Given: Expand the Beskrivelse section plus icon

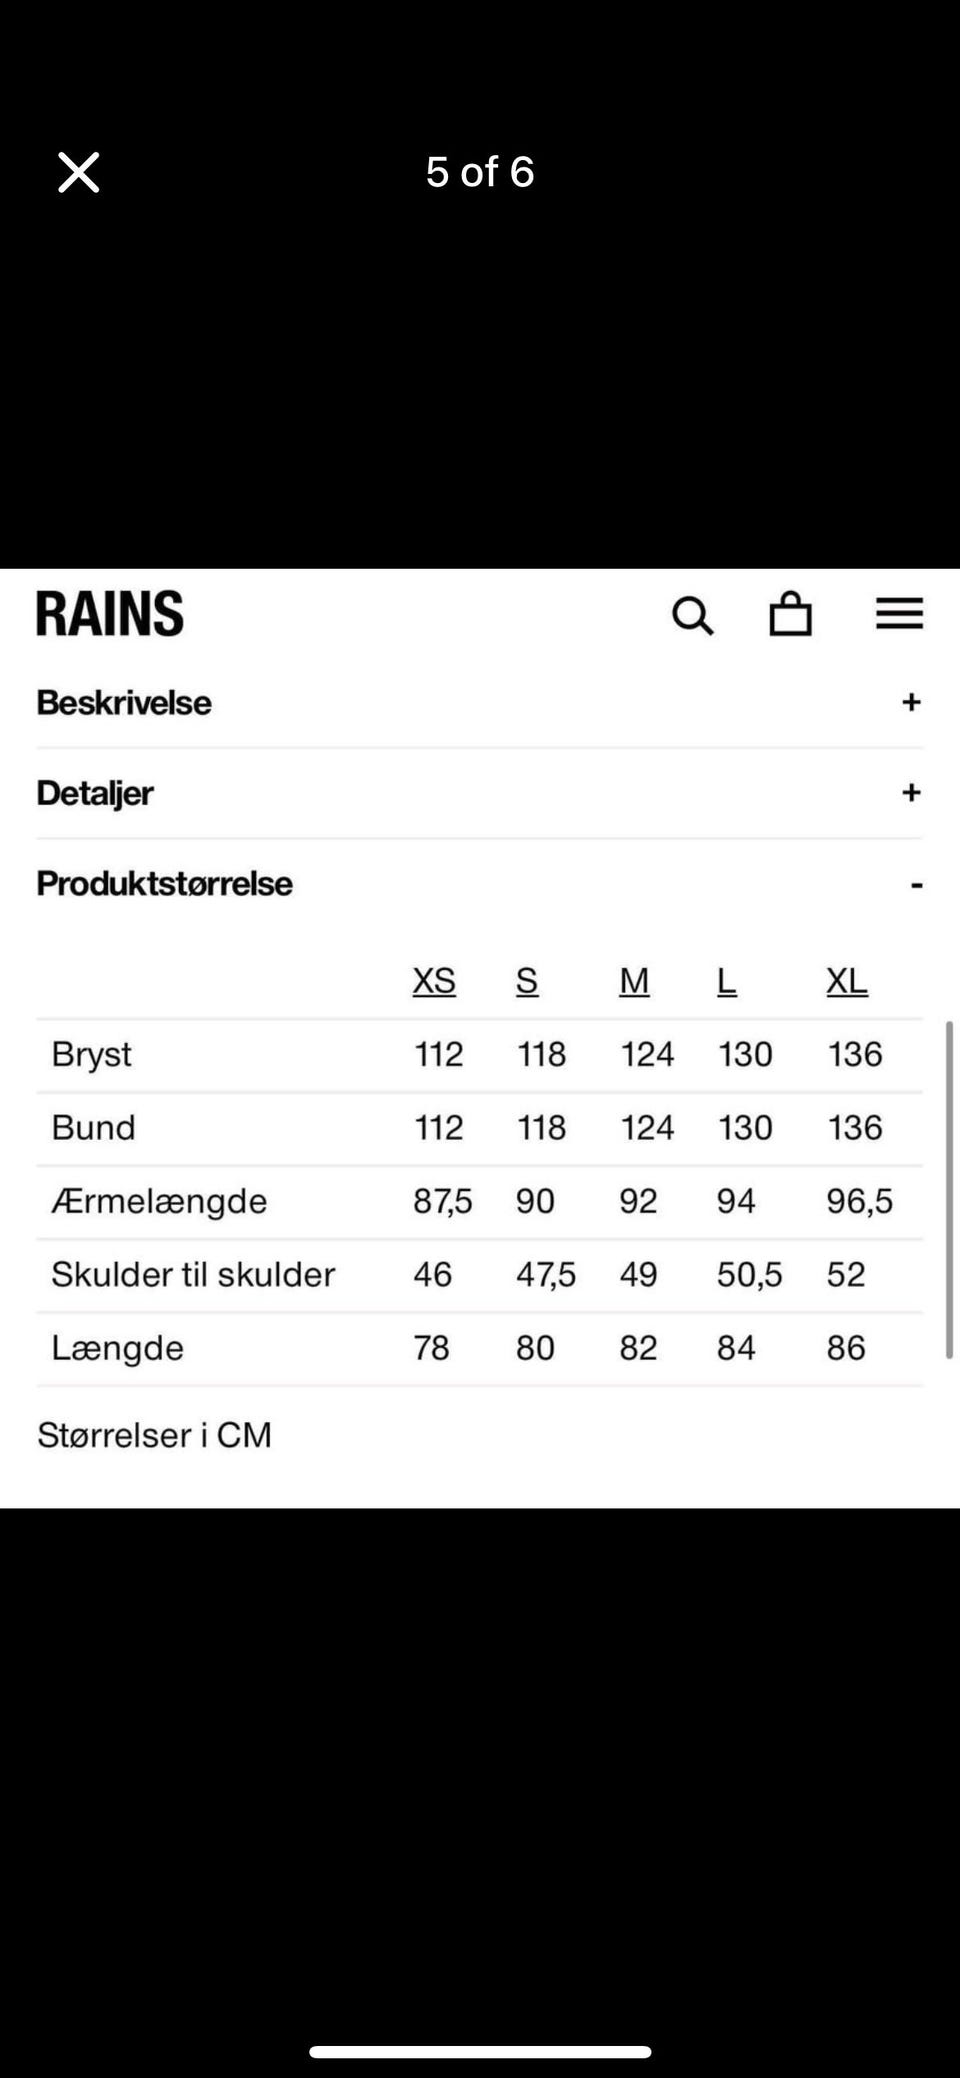Looking at the screenshot, I should (910, 702).
